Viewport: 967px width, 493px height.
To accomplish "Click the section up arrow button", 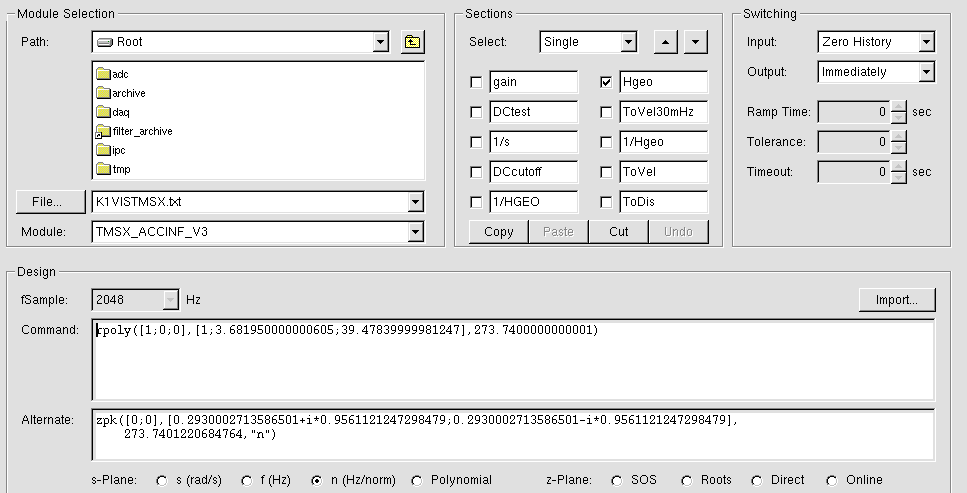I will pyautogui.click(x=666, y=42).
